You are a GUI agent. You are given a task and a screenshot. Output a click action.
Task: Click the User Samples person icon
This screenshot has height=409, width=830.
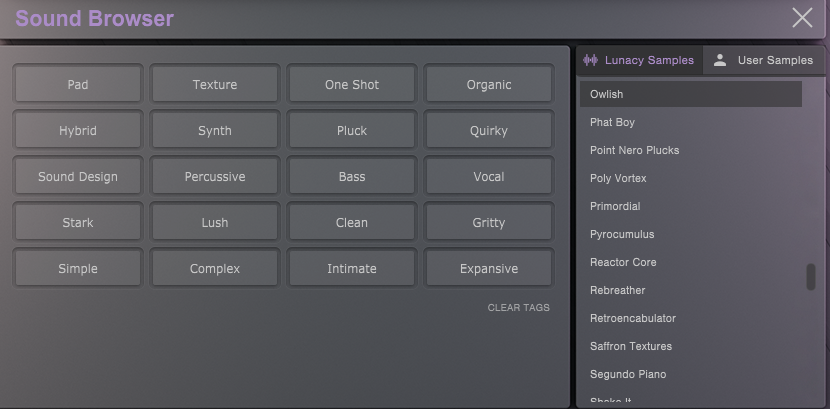tap(719, 60)
